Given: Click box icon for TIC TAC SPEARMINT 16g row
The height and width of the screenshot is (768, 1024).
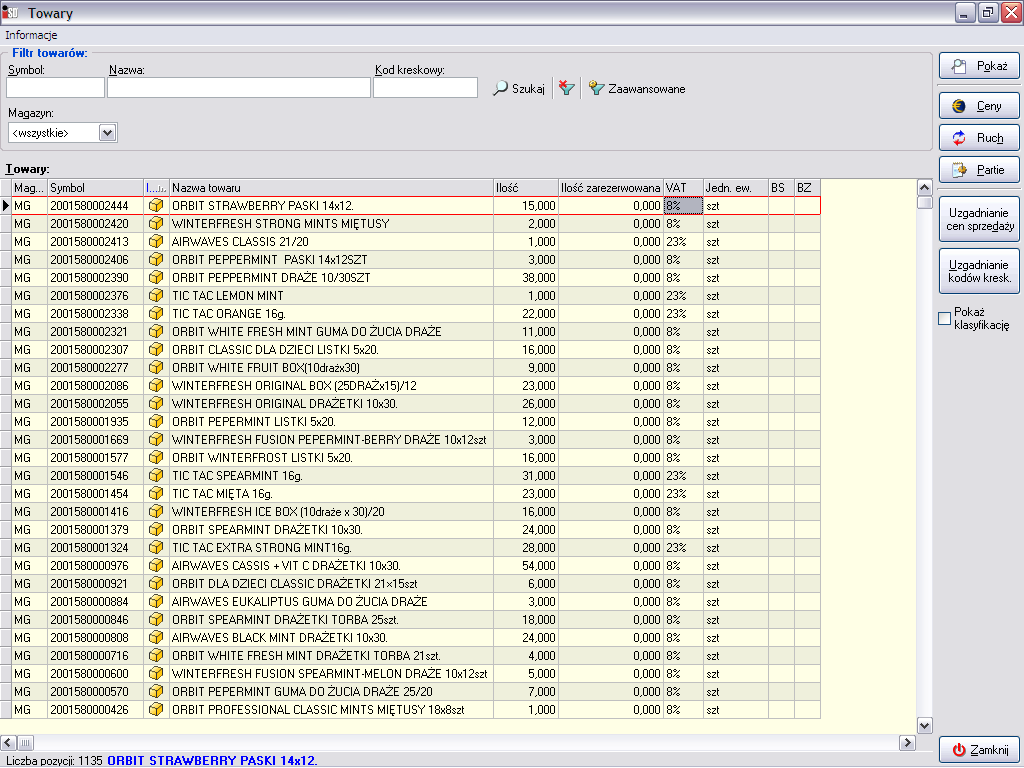Looking at the screenshot, I should [x=156, y=475].
